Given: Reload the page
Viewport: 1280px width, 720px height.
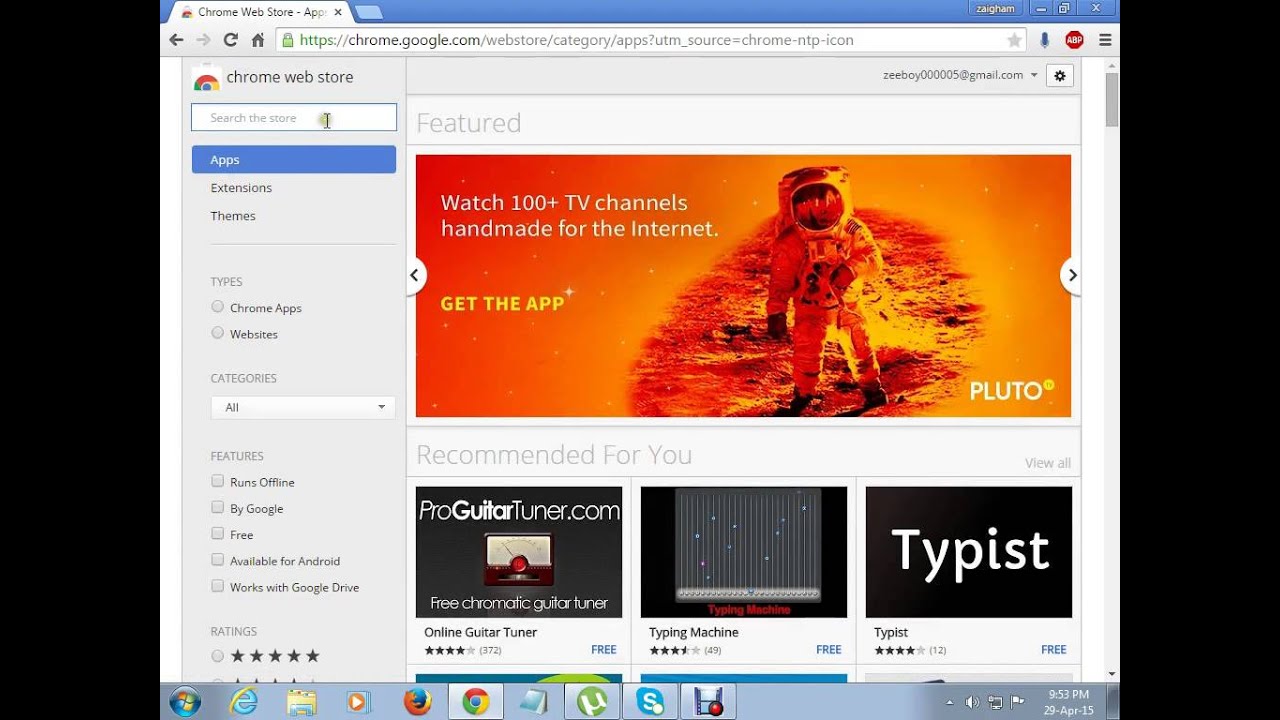Looking at the screenshot, I should pyautogui.click(x=230, y=40).
